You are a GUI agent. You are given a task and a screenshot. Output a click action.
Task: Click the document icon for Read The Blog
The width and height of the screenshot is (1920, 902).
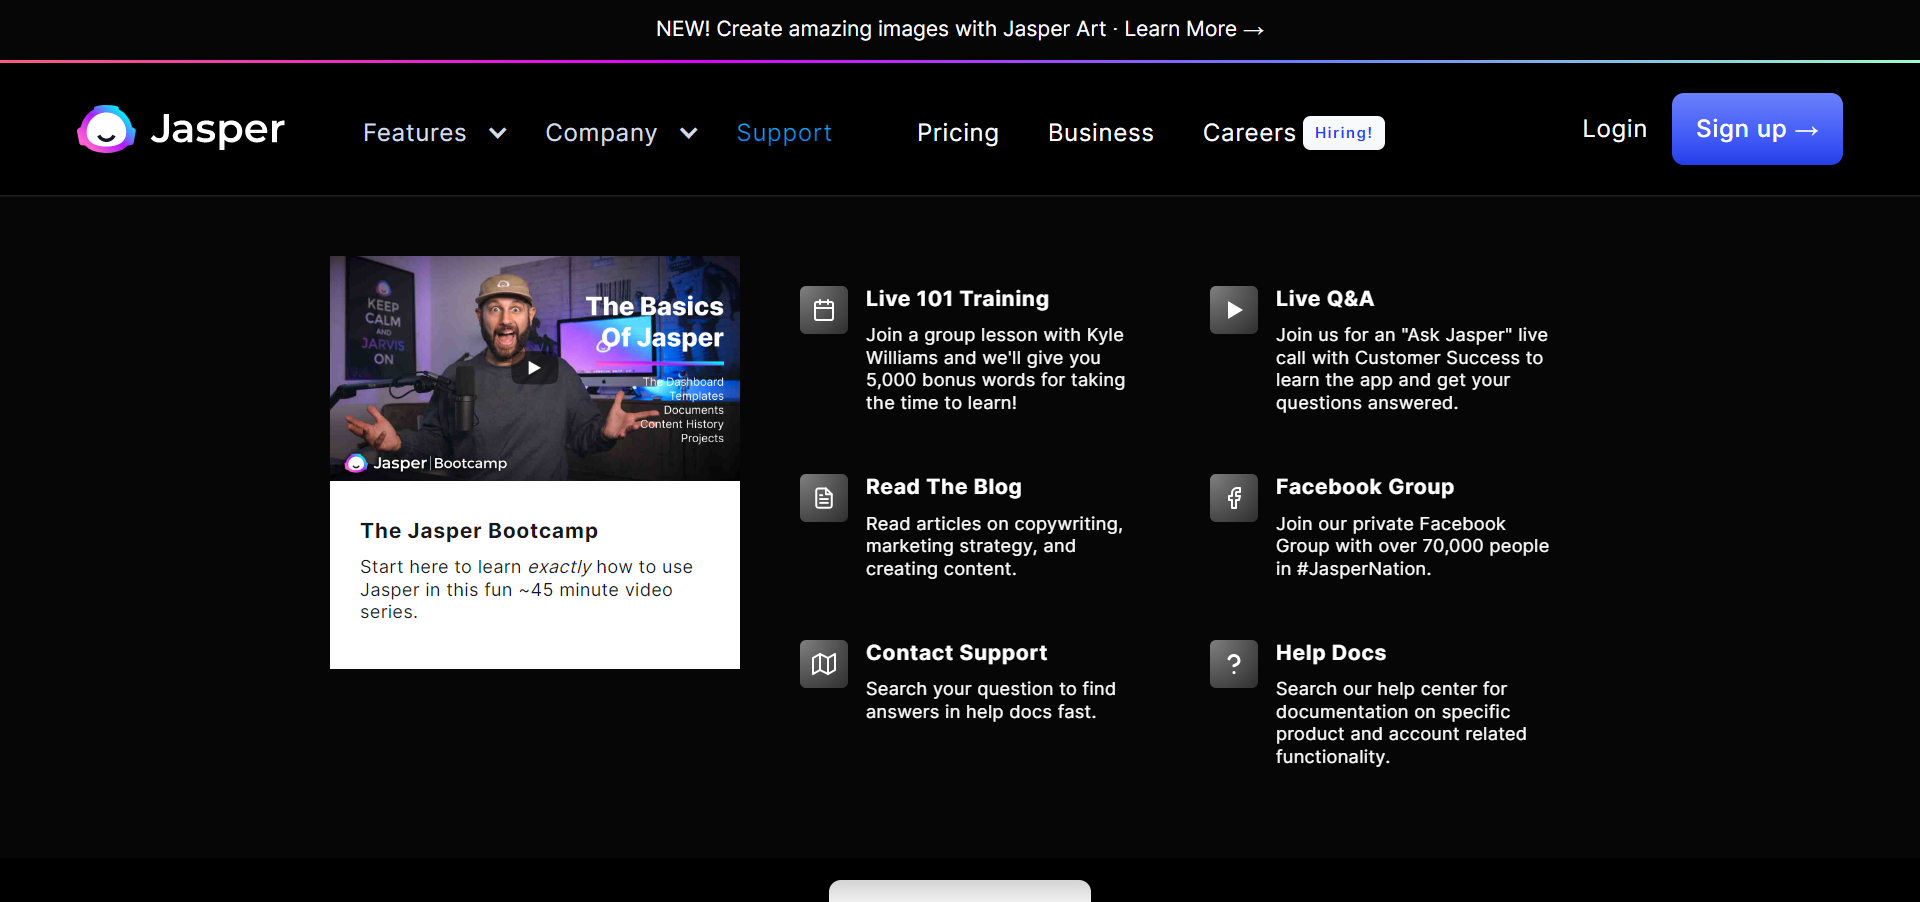(823, 498)
